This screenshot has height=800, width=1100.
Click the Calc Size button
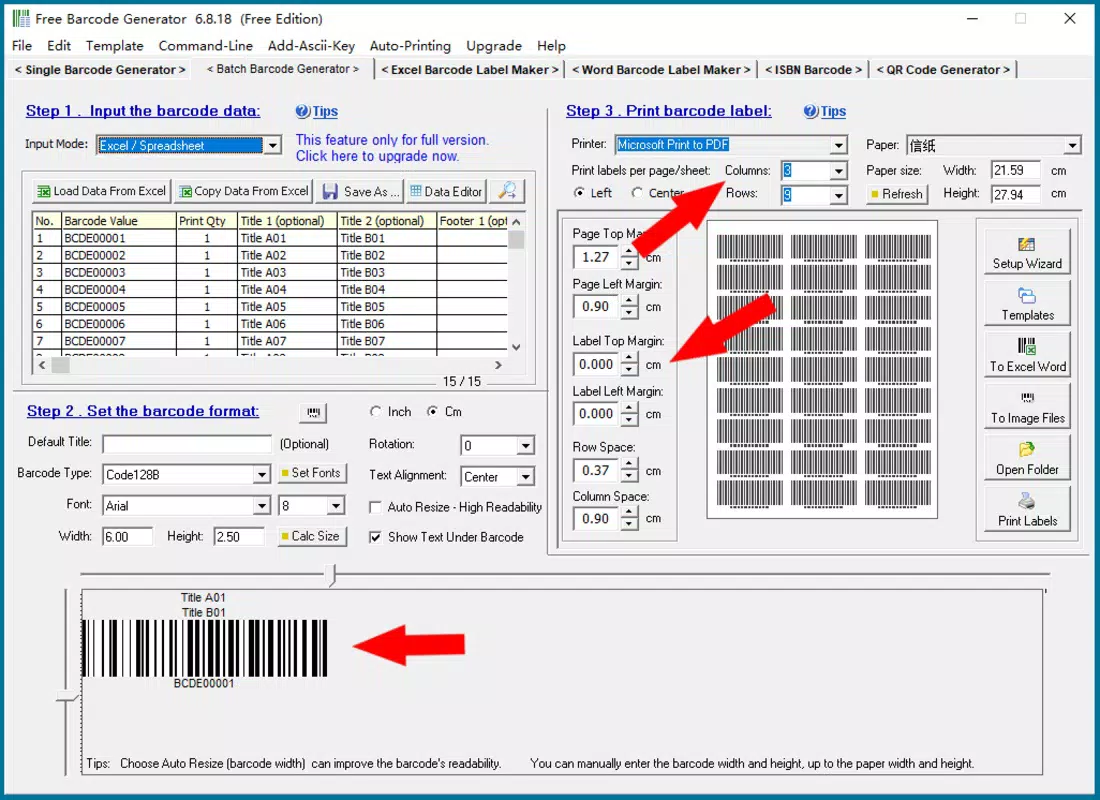click(311, 536)
